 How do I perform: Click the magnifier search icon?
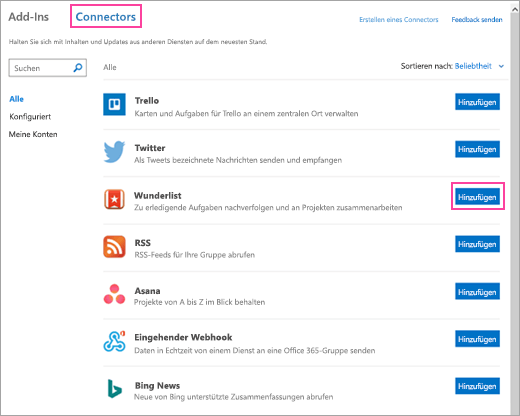(x=78, y=68)
